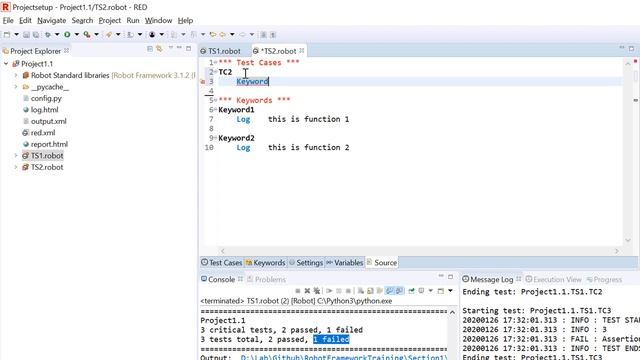Screen dimensions: 640x360
Task: Click the Display Selected Console icon
Action: pyautogui.click(x=421, y=291)
